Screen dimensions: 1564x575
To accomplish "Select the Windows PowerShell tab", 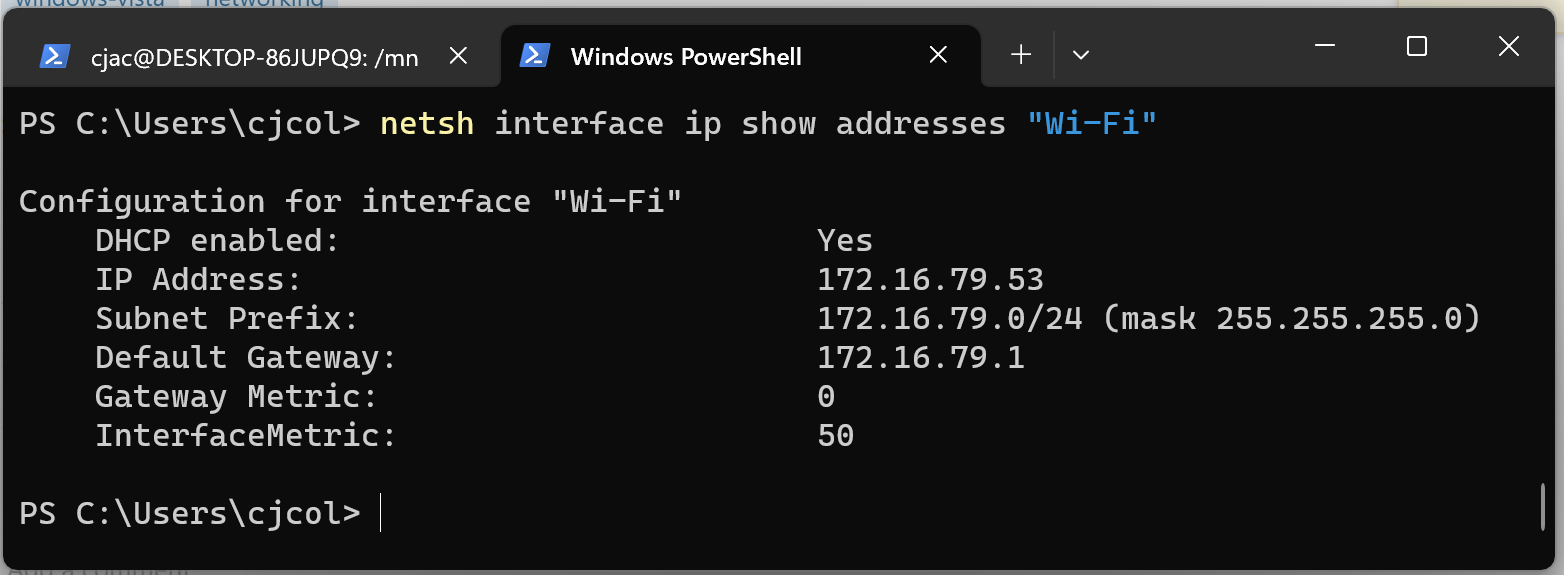I will [686, 57].
